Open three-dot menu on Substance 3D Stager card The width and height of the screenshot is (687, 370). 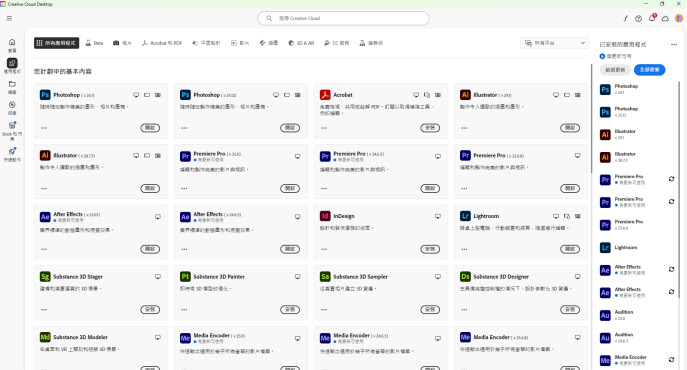tap(44, 310)
